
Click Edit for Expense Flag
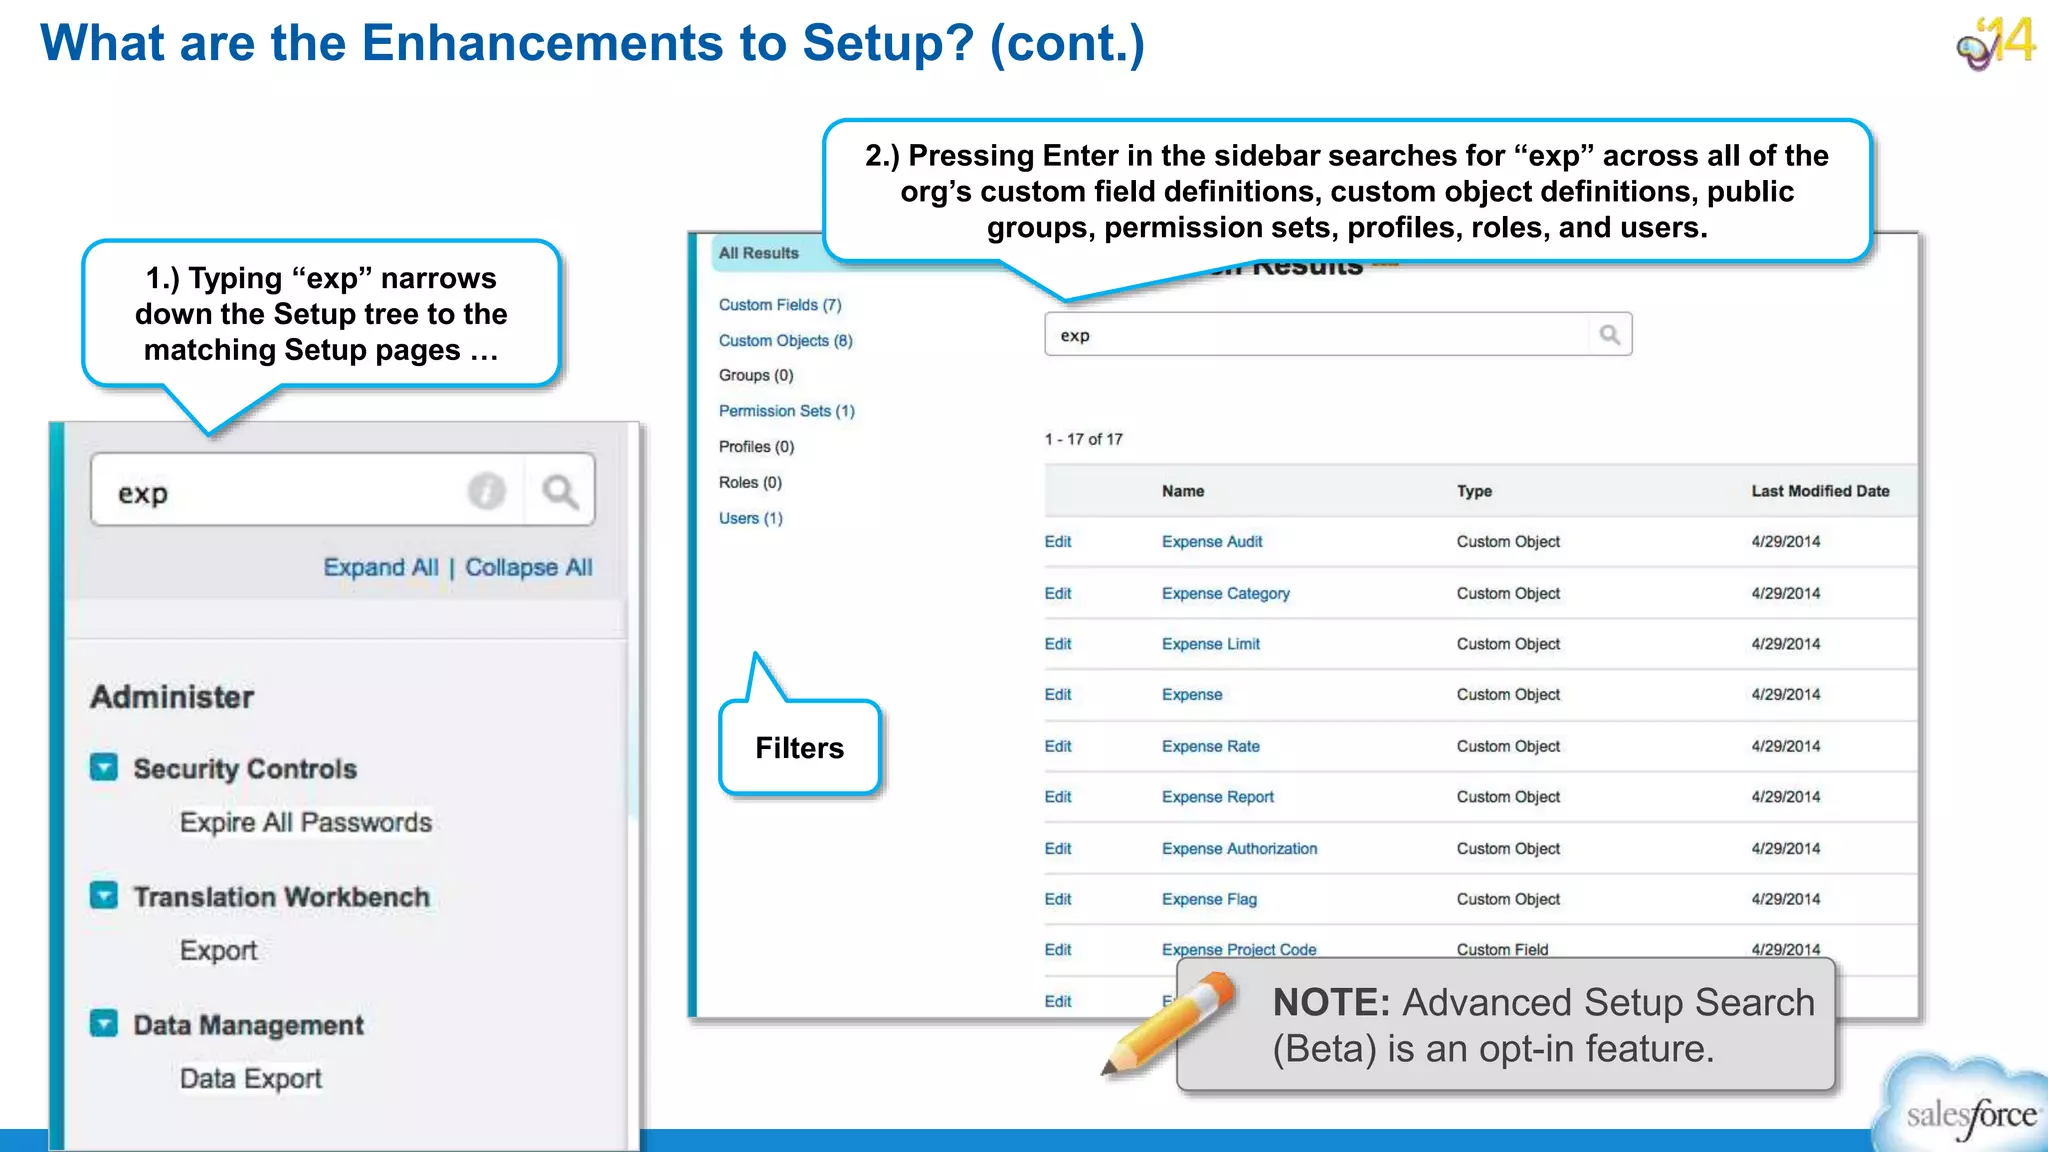[x=1058, y=900]
